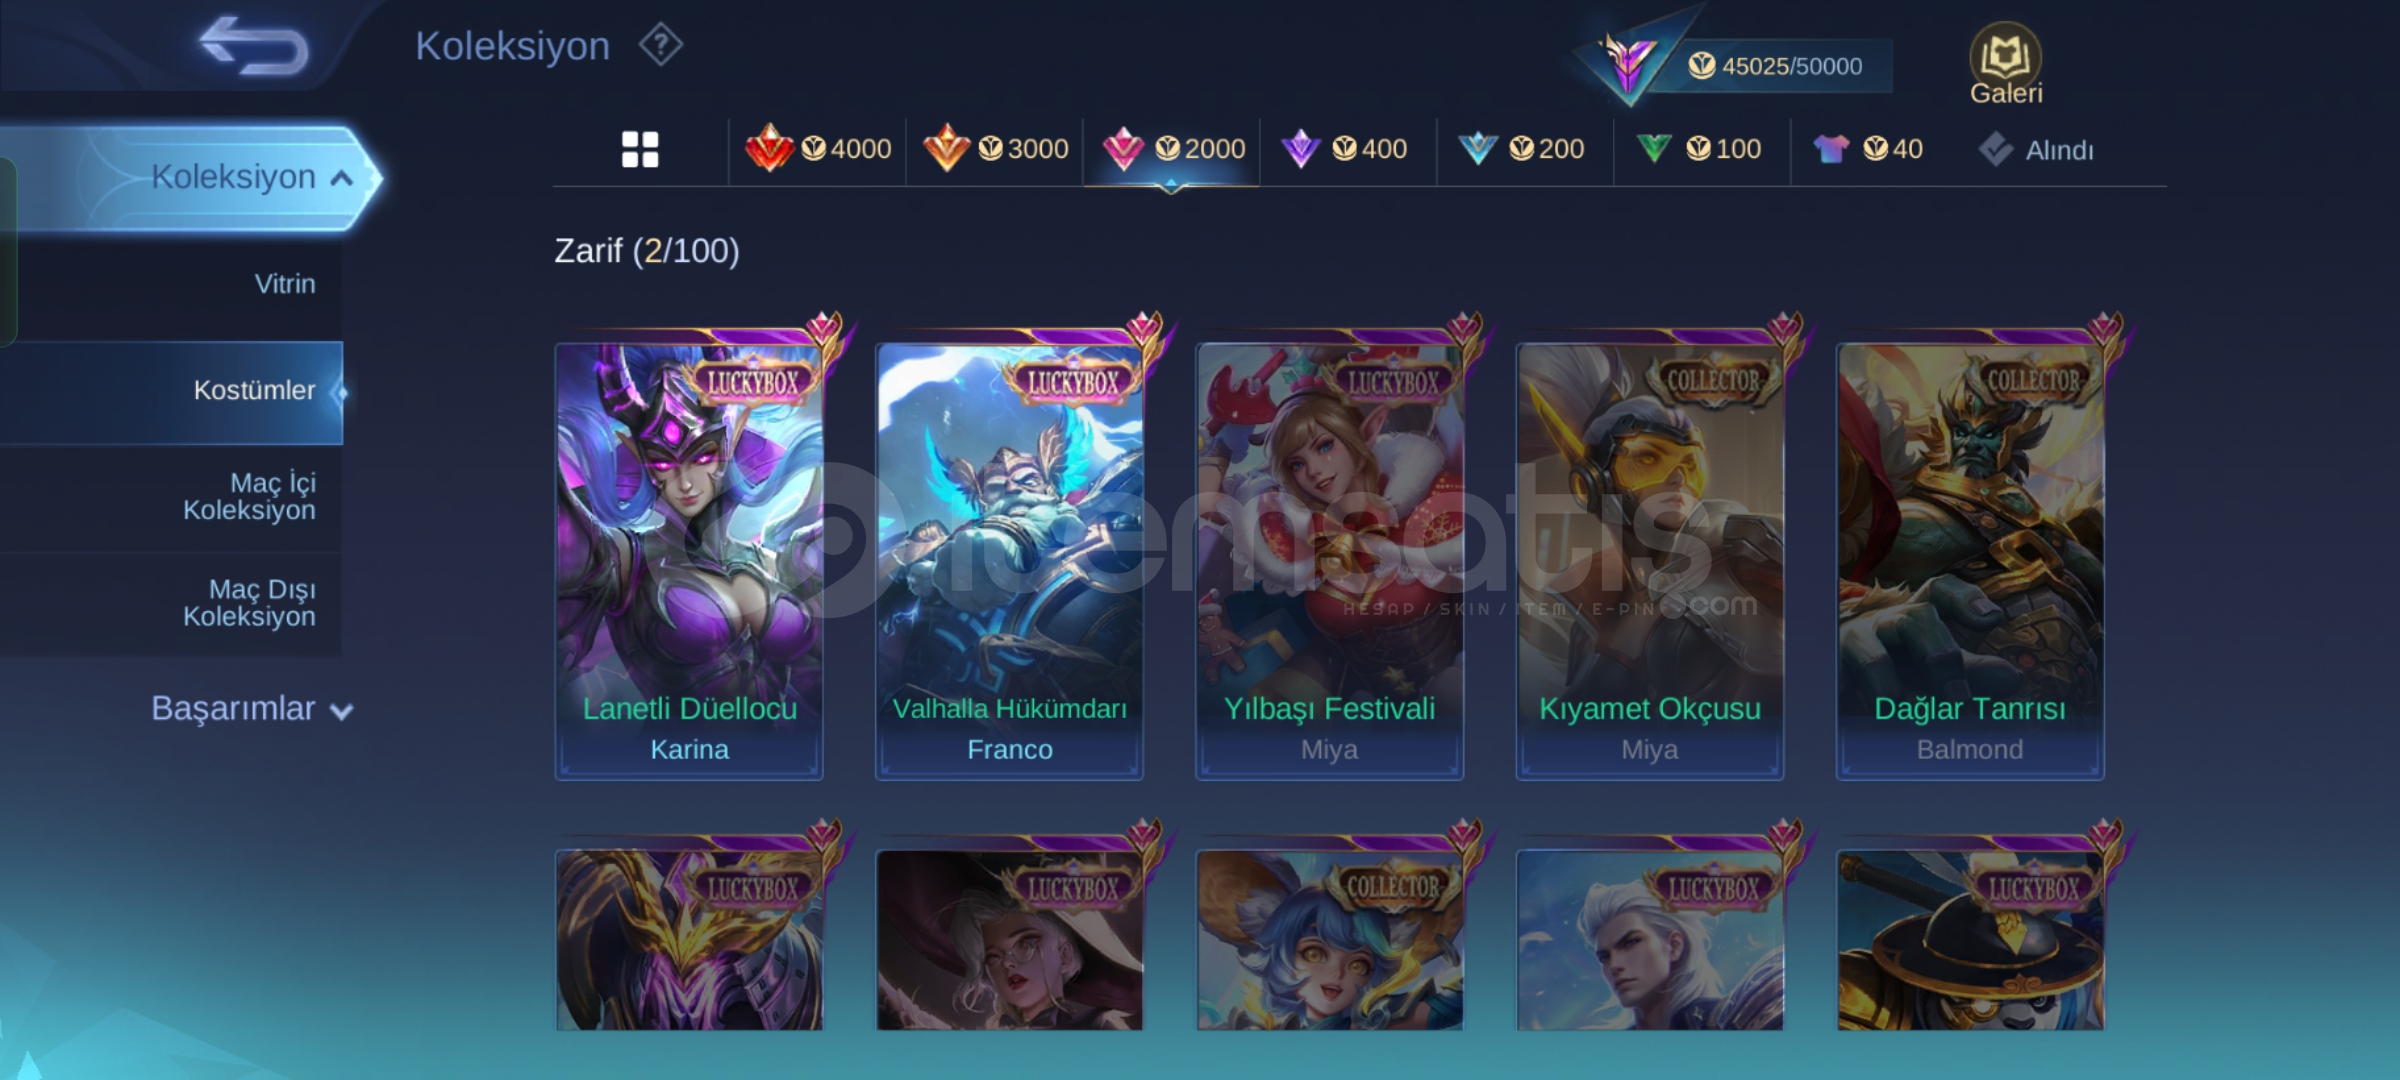This screenshot has height=1080, width=2400.
Task: Toggle the Alındı owned filter
Action: click(x=2035, y=150)
